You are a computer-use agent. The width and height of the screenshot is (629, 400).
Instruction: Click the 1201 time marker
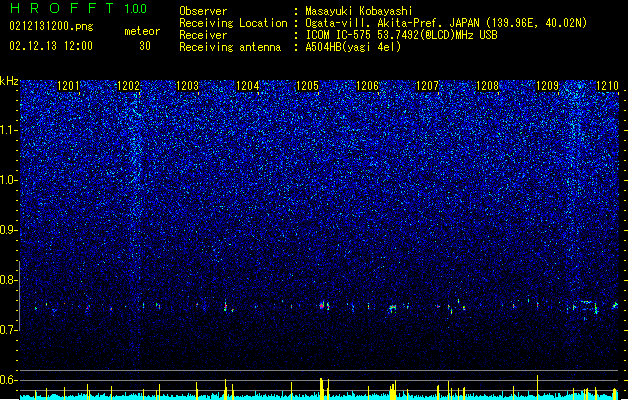pyautogui.click(x=68, y=85)
